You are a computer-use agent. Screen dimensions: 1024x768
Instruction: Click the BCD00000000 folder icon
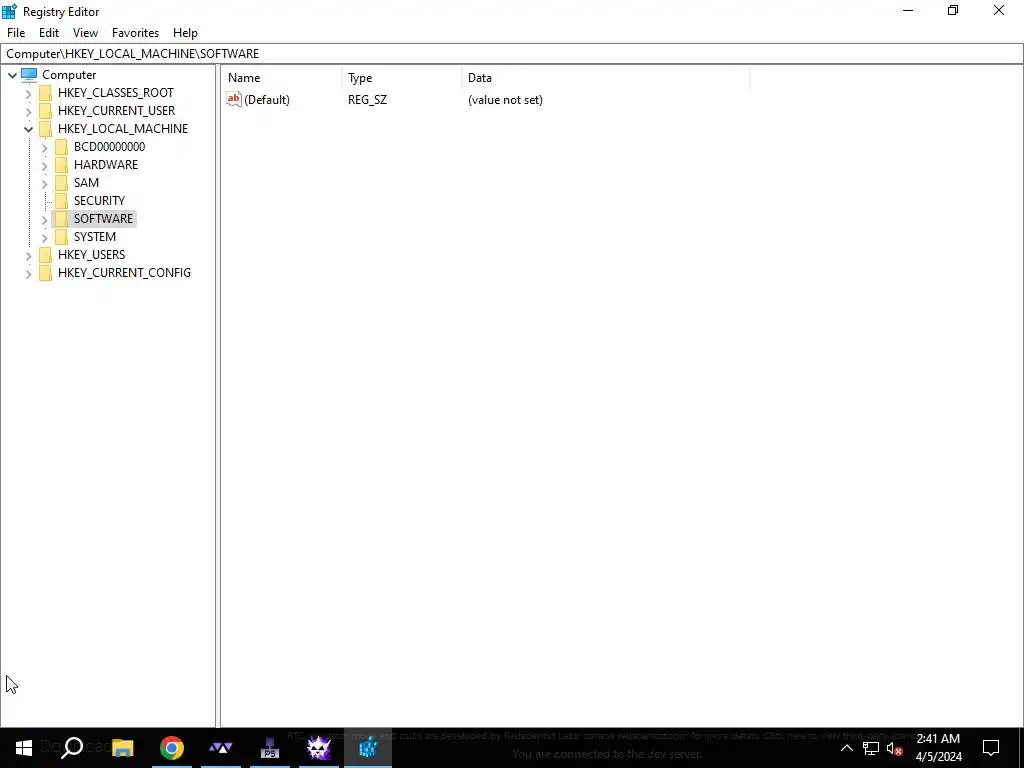[x=61, y=146]
